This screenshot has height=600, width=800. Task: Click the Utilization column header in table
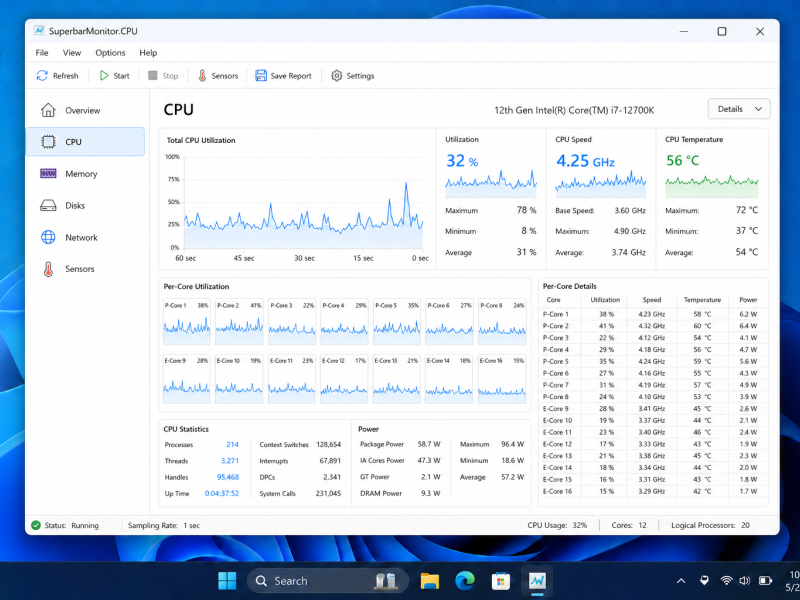605,299
